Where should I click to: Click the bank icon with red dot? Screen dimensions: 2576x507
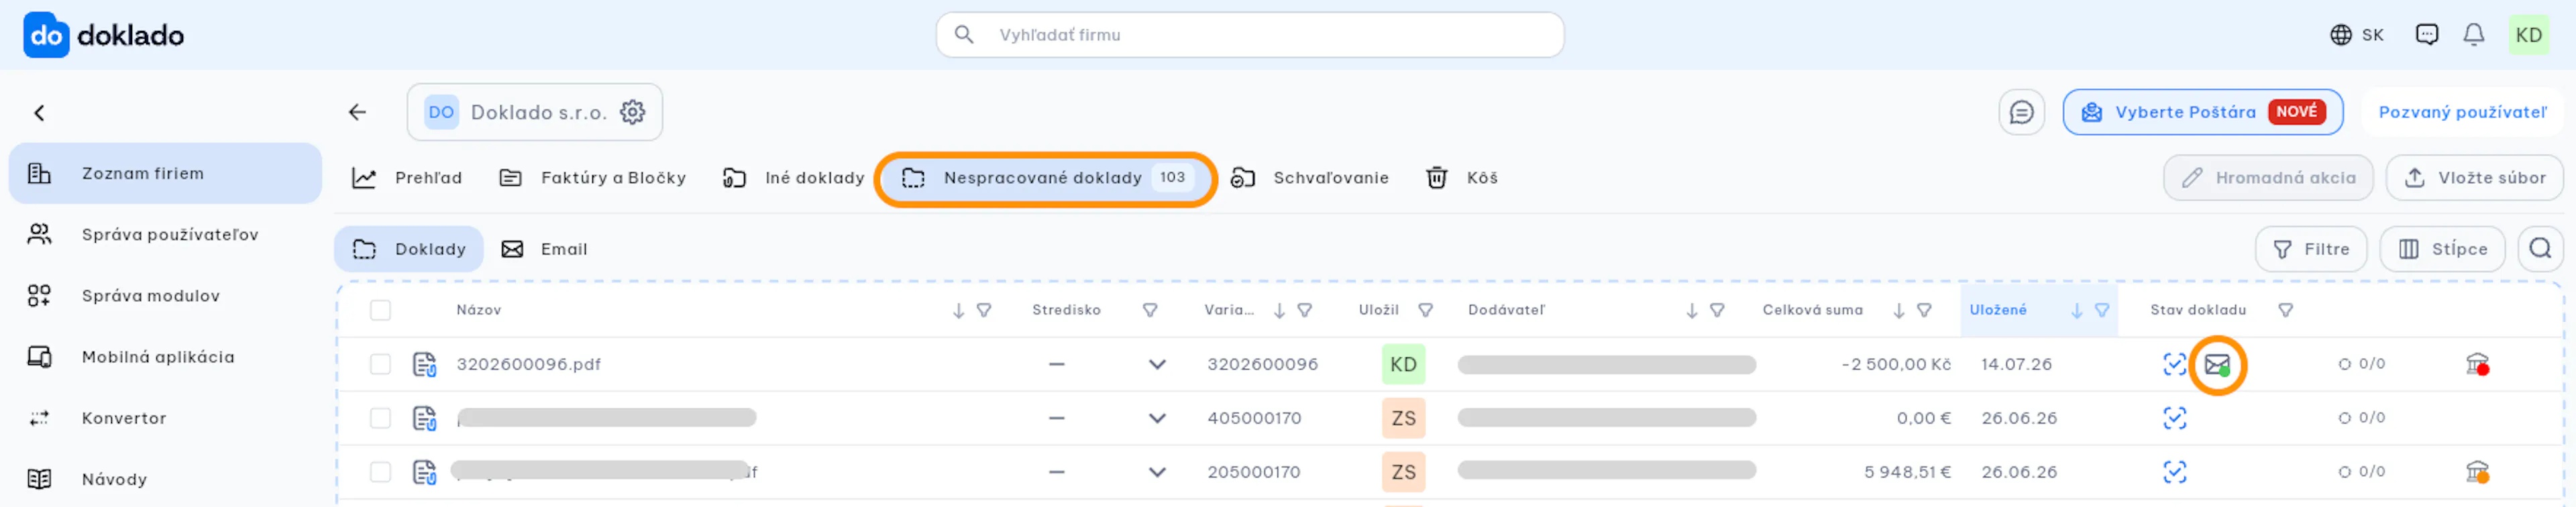pos(2477,364)
